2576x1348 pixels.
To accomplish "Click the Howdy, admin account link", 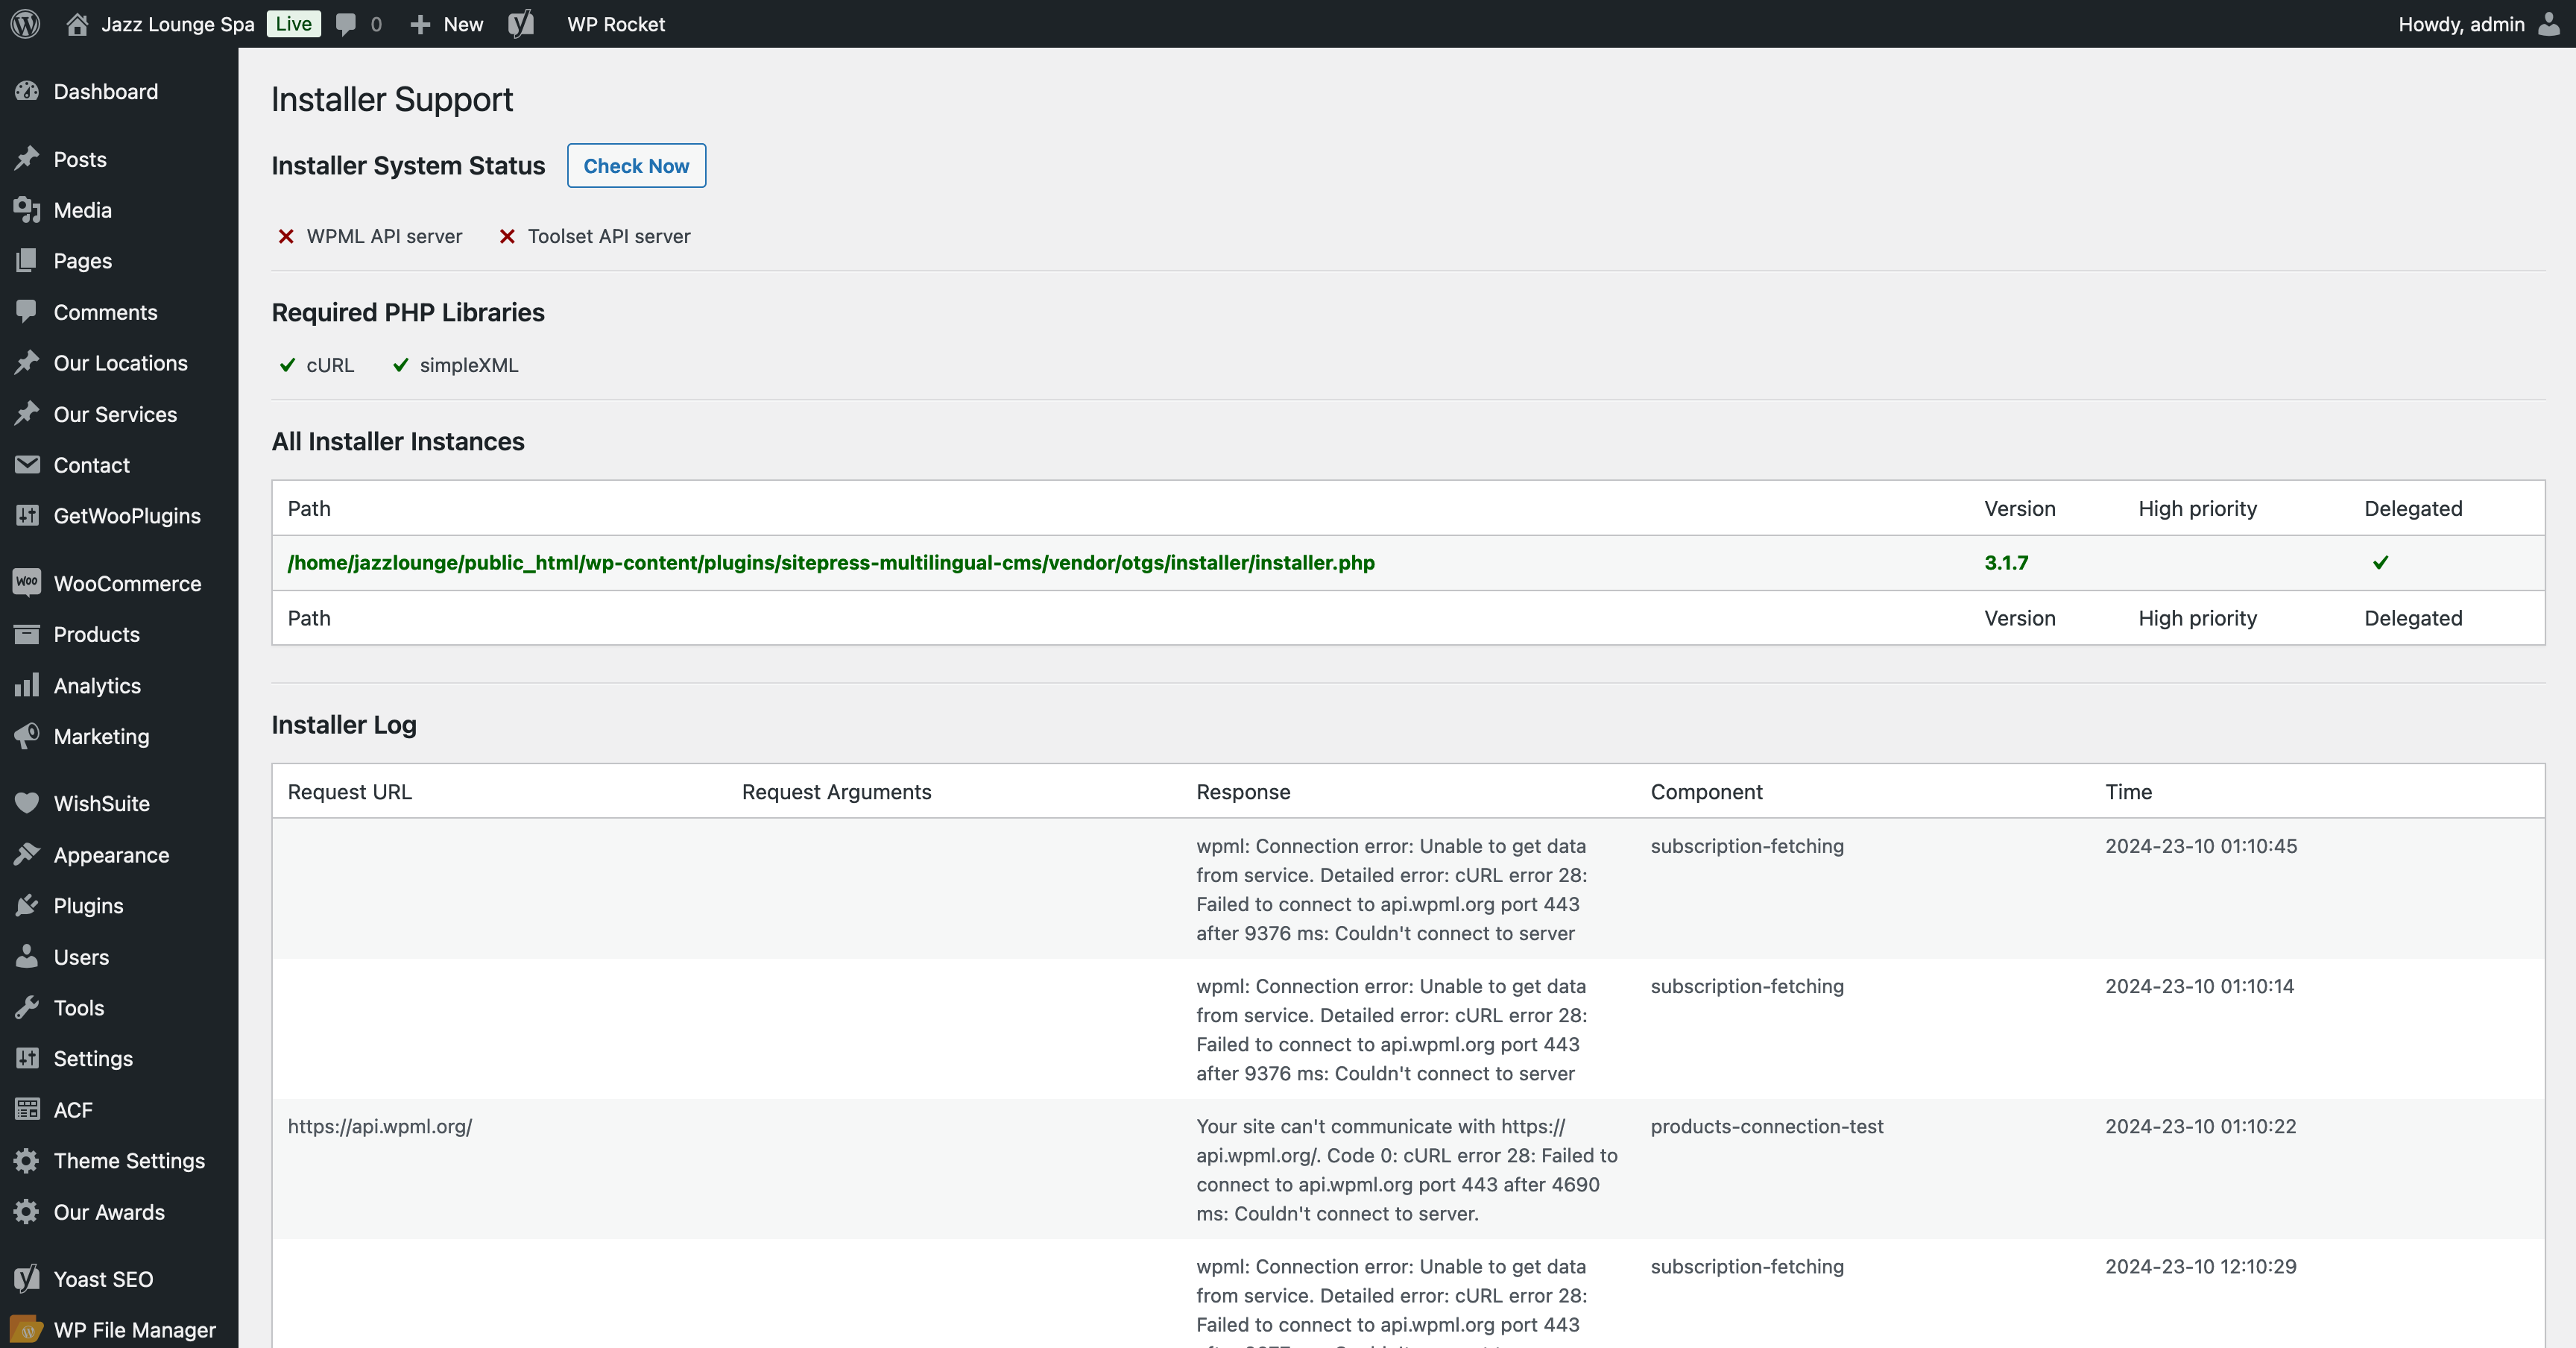I will (x=2461, y=24).
